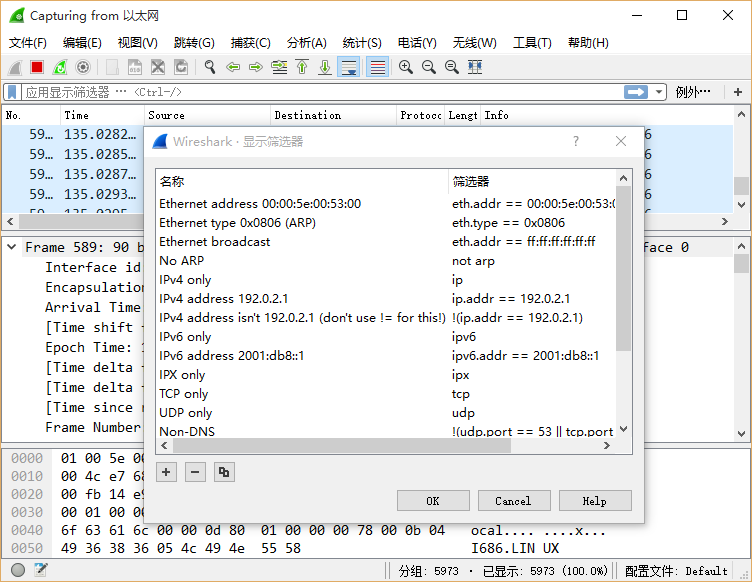Sort packets by Time column header
752x582 pixels.
(x=102, y=116)
